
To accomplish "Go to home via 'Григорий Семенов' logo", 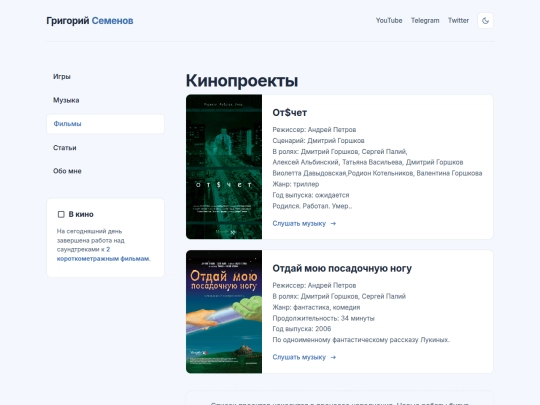I will (90, 21).
